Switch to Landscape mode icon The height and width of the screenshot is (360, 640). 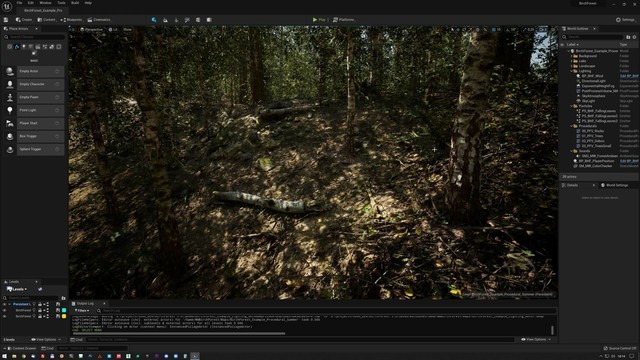[x=165, y=20]
